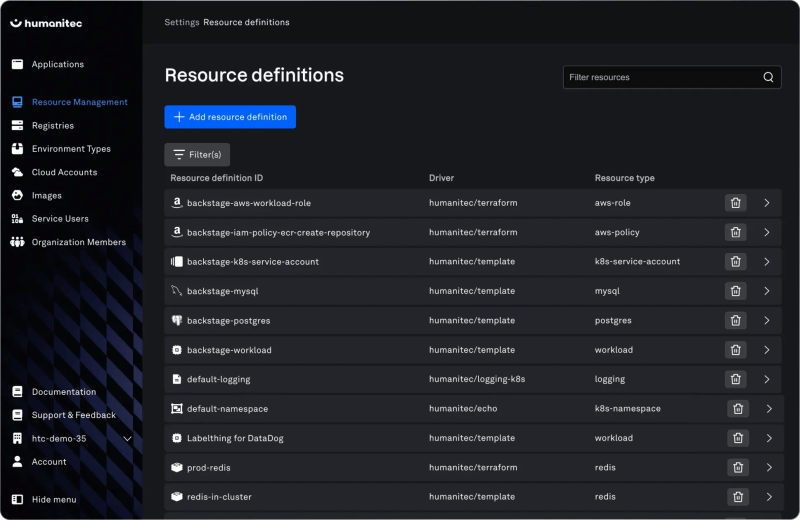Click the Filter resources search field

click(660, 77)
